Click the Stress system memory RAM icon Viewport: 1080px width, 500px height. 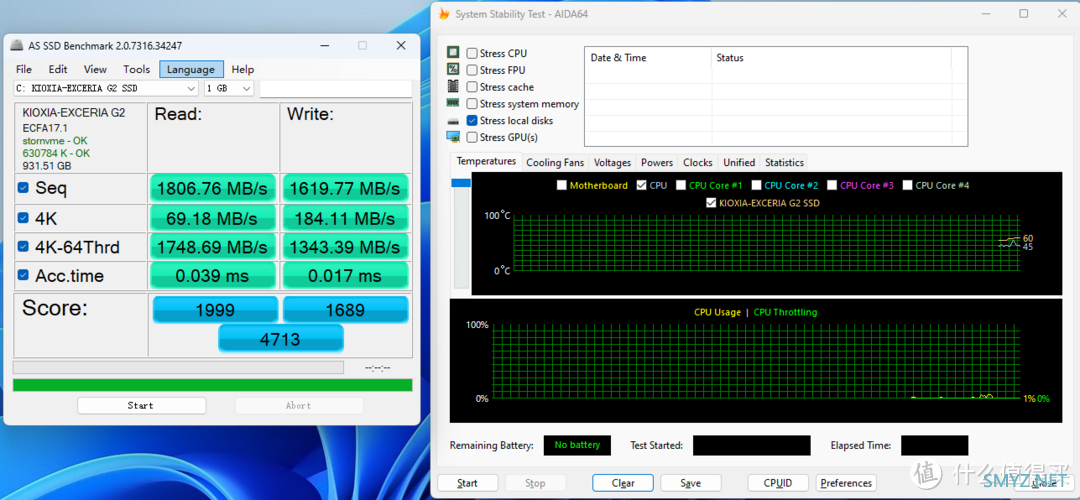click(453, 103)
